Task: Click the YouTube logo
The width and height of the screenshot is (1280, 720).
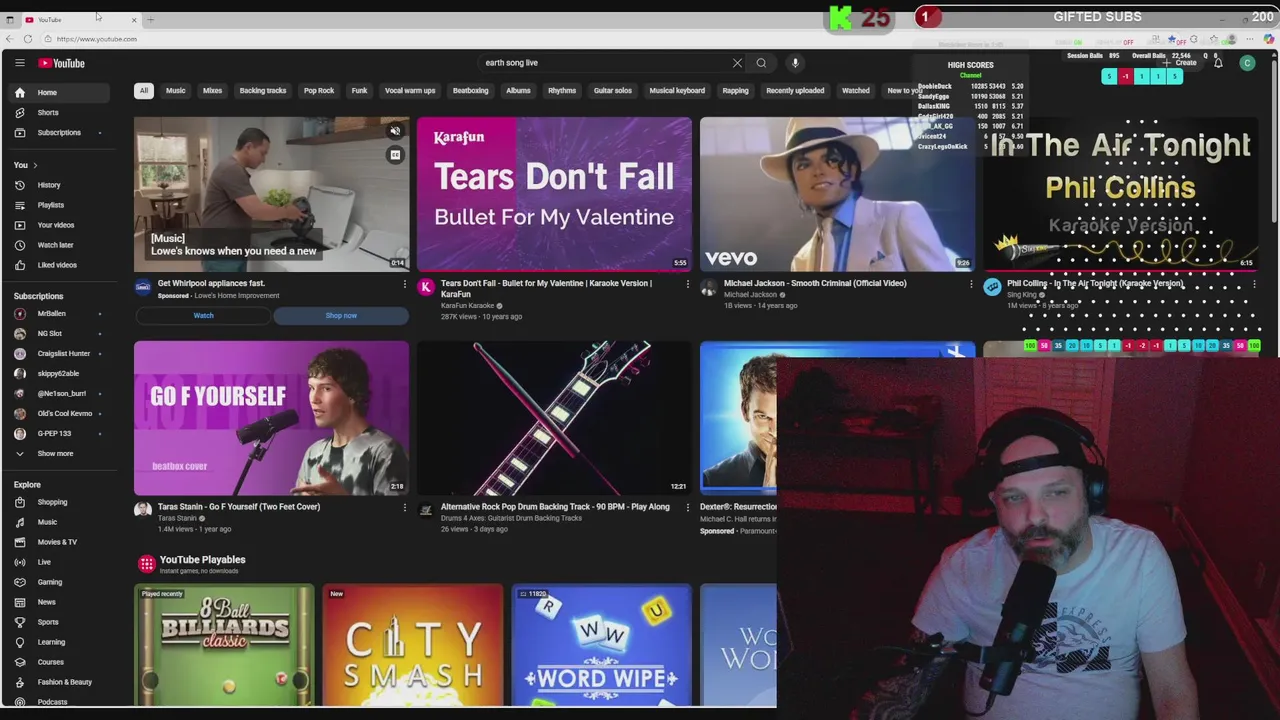Action: pos(62,63)
